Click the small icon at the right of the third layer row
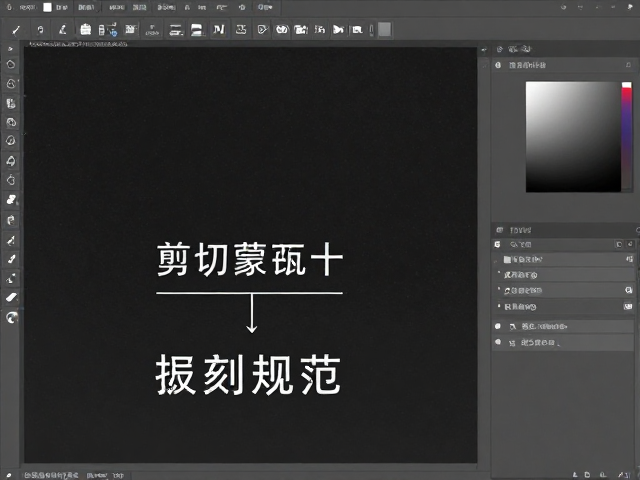640x480 pixels. [629, 290]
